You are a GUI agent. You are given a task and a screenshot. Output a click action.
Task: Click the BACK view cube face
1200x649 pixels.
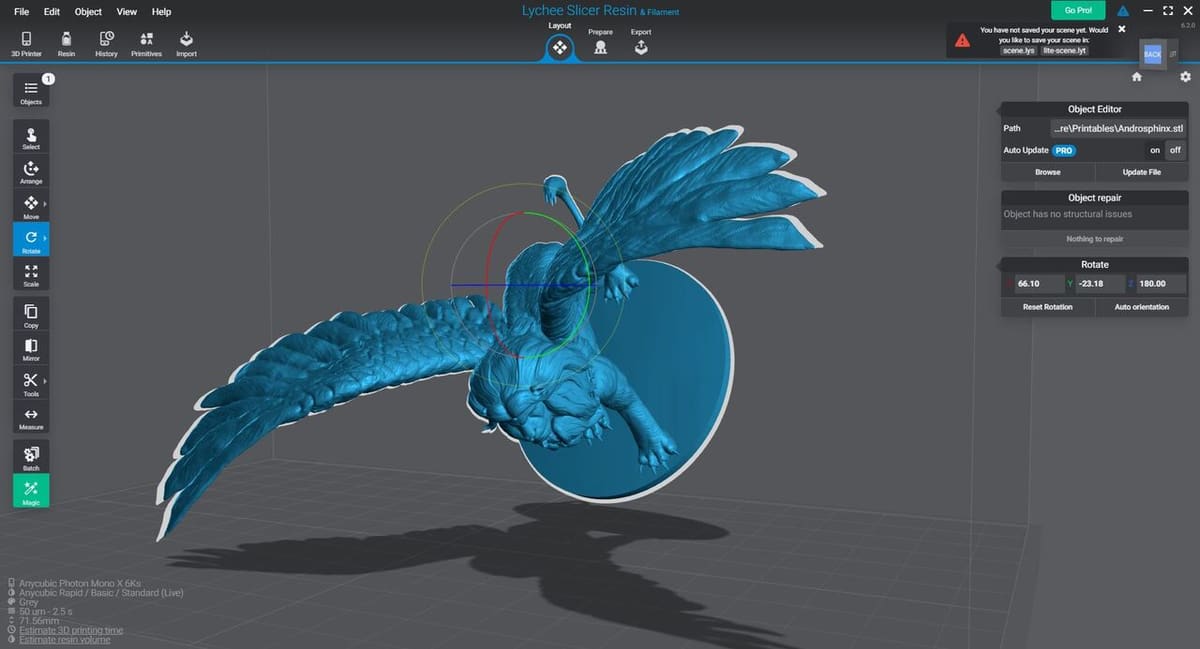pyautogui.click(x=1152, y=54)
